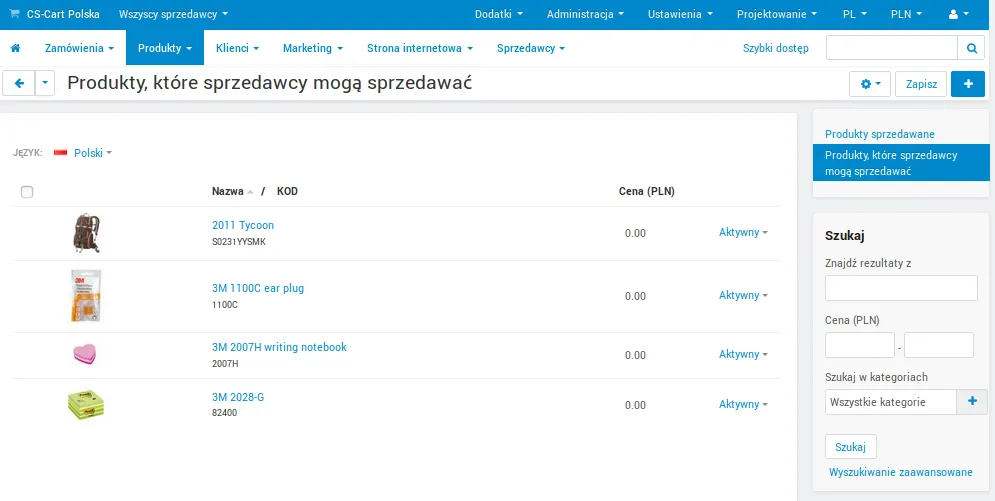
Task: Open the user account icon menu
Action: [959, 14]
